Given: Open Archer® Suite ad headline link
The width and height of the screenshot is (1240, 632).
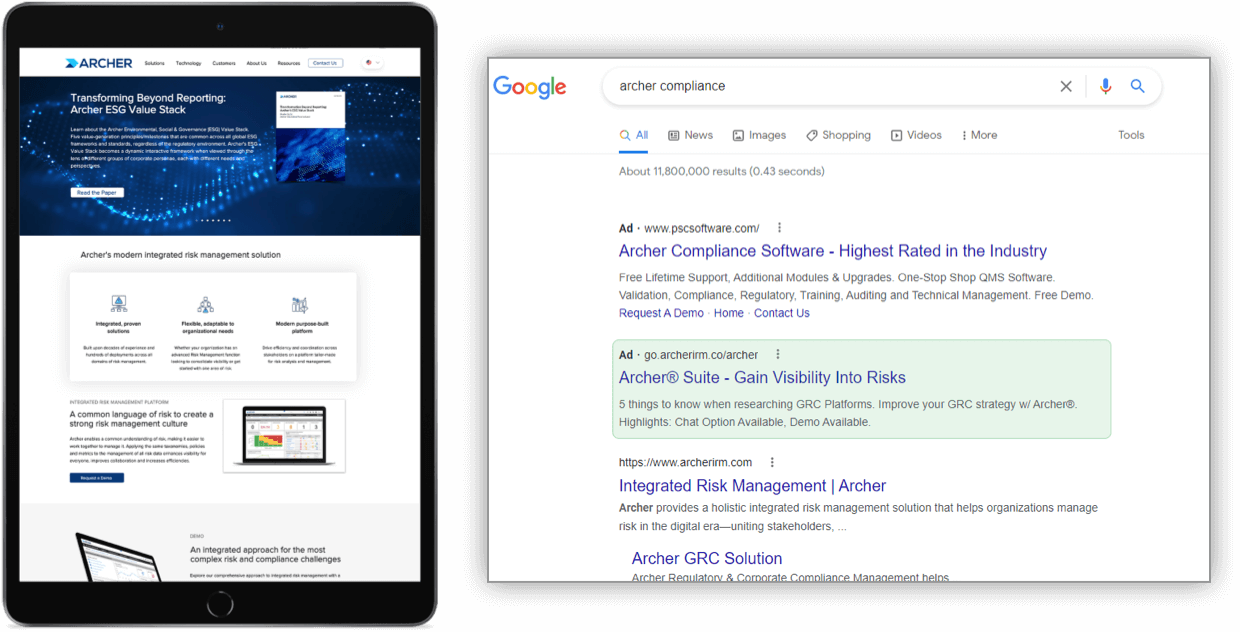Looking at the screenshot, I should pos(762,378).
